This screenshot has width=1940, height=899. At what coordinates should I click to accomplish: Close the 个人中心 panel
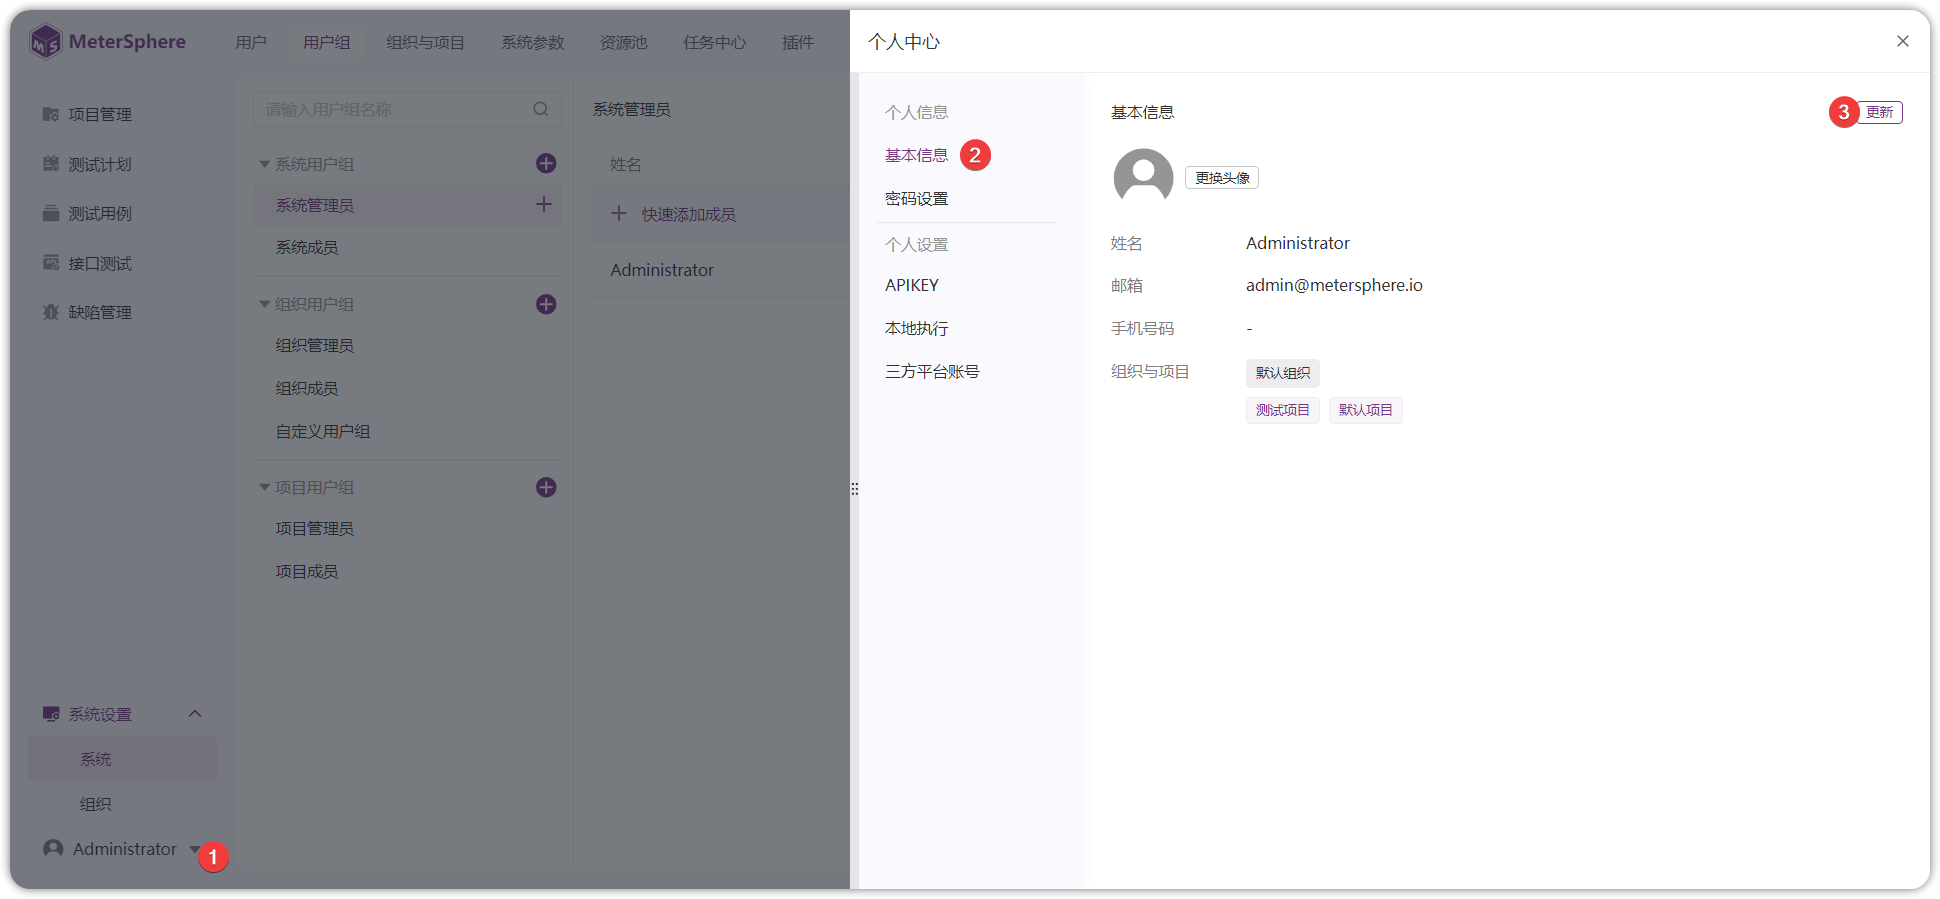coord(1902,41)
